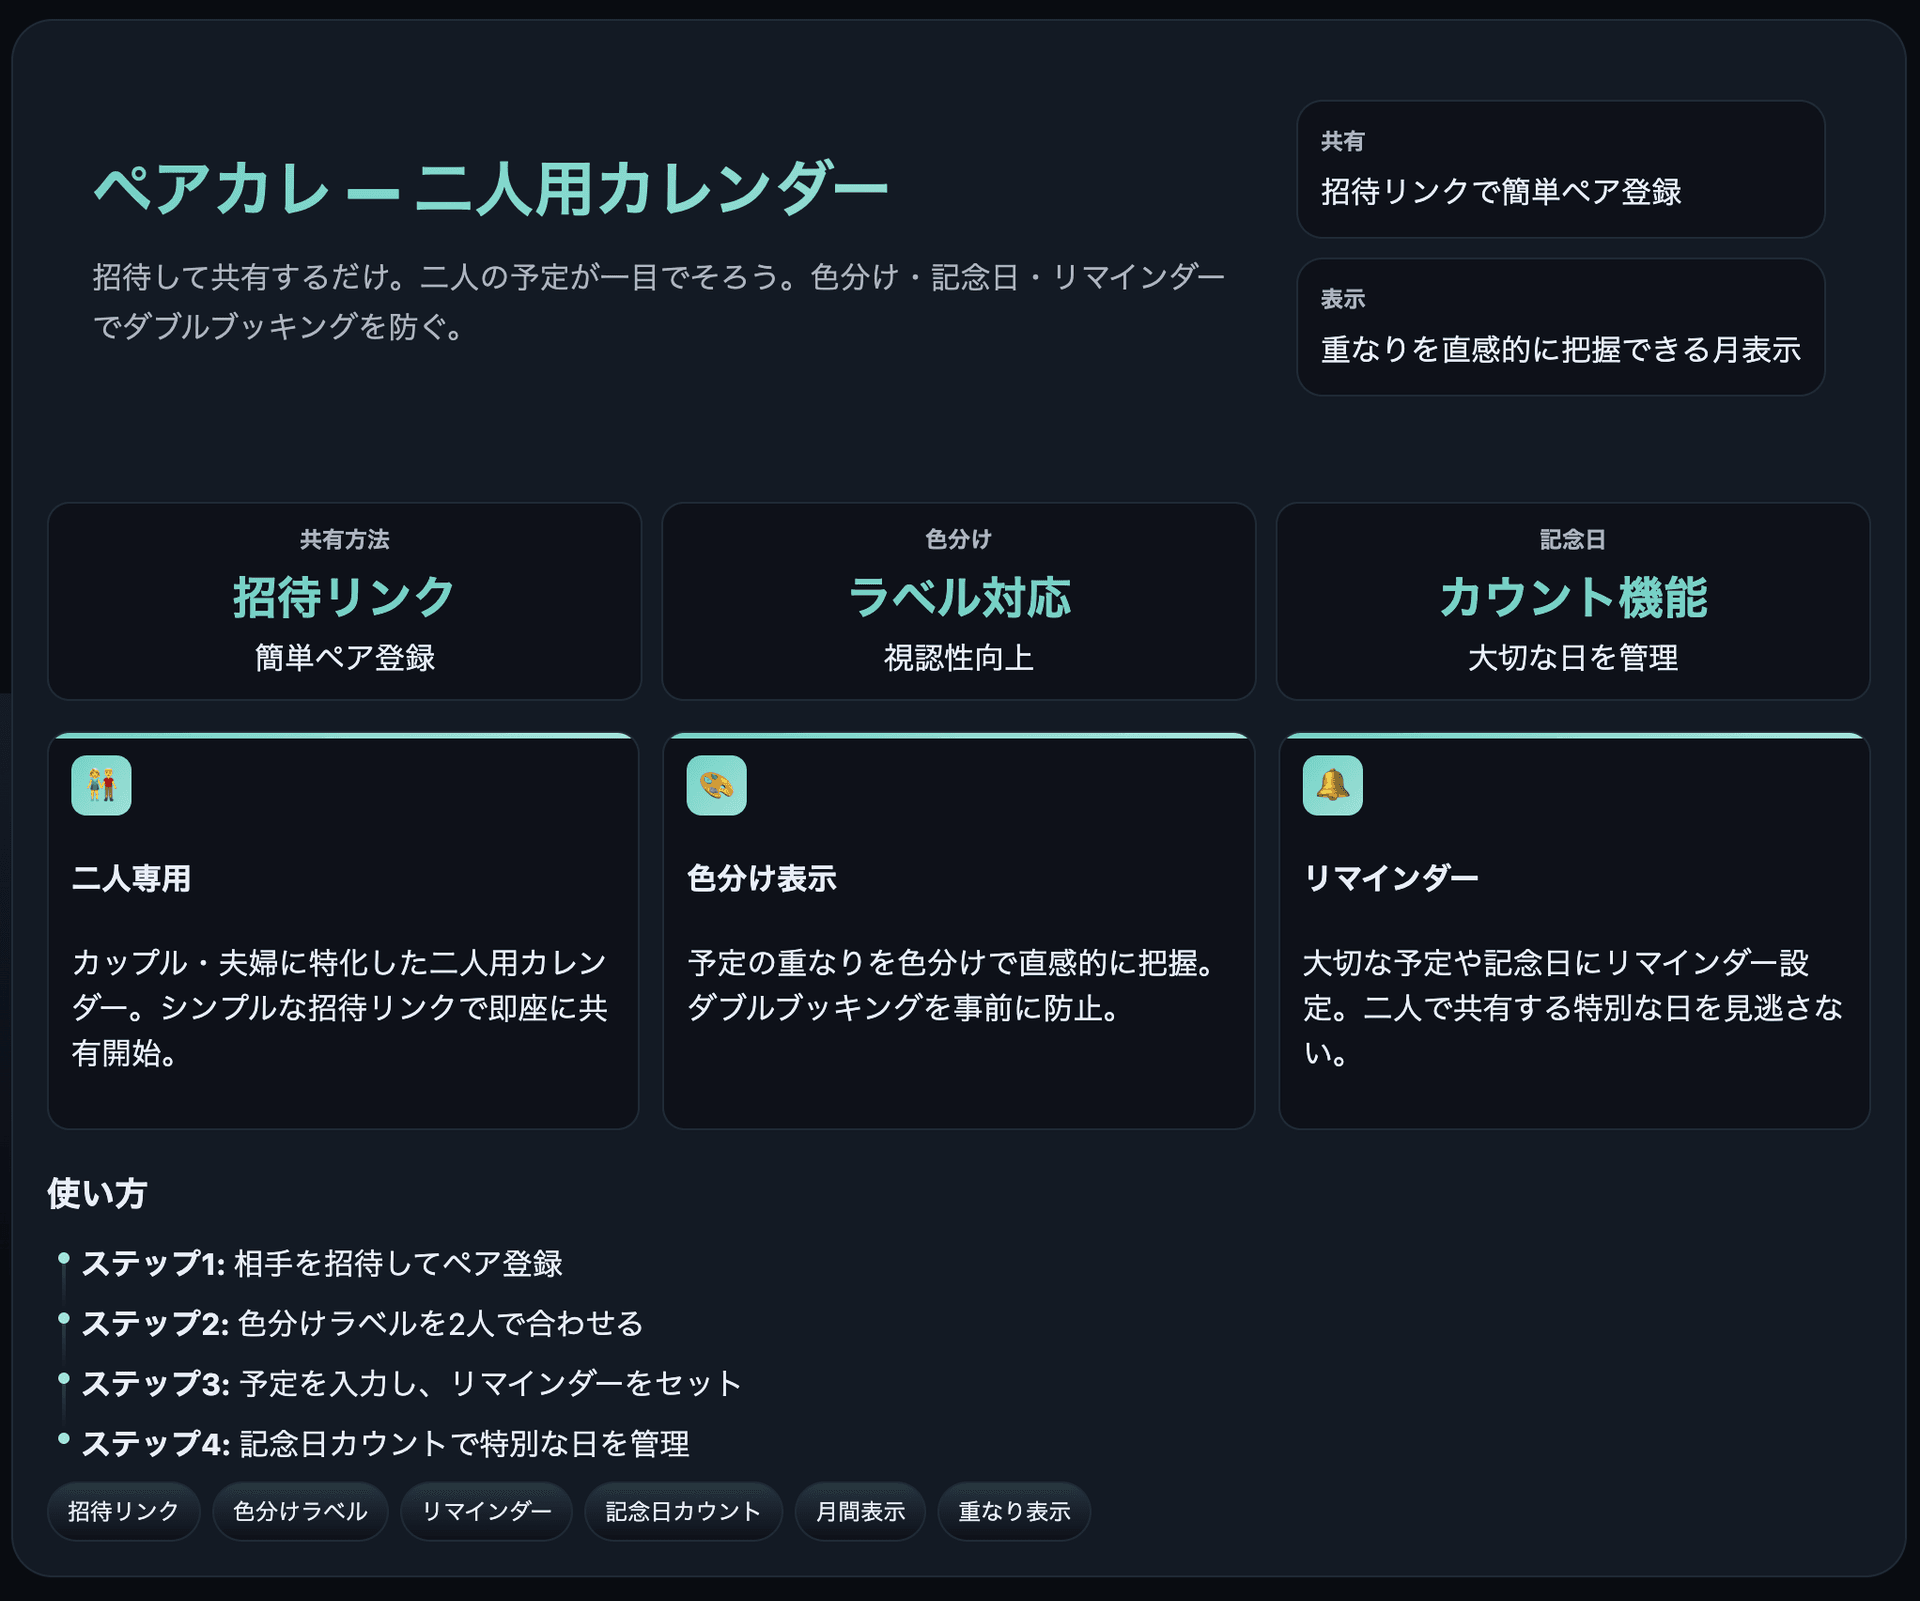Click the 表示 info panel
This screenshot has height=1601, width=1920.
[1561, 327]
